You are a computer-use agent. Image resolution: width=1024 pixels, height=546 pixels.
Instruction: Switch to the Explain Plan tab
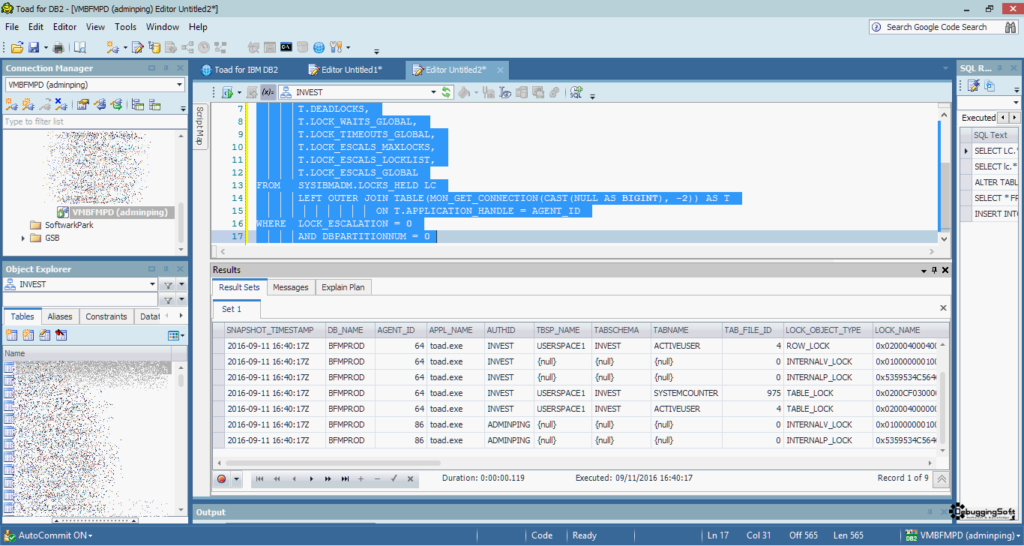click(343, 287)
